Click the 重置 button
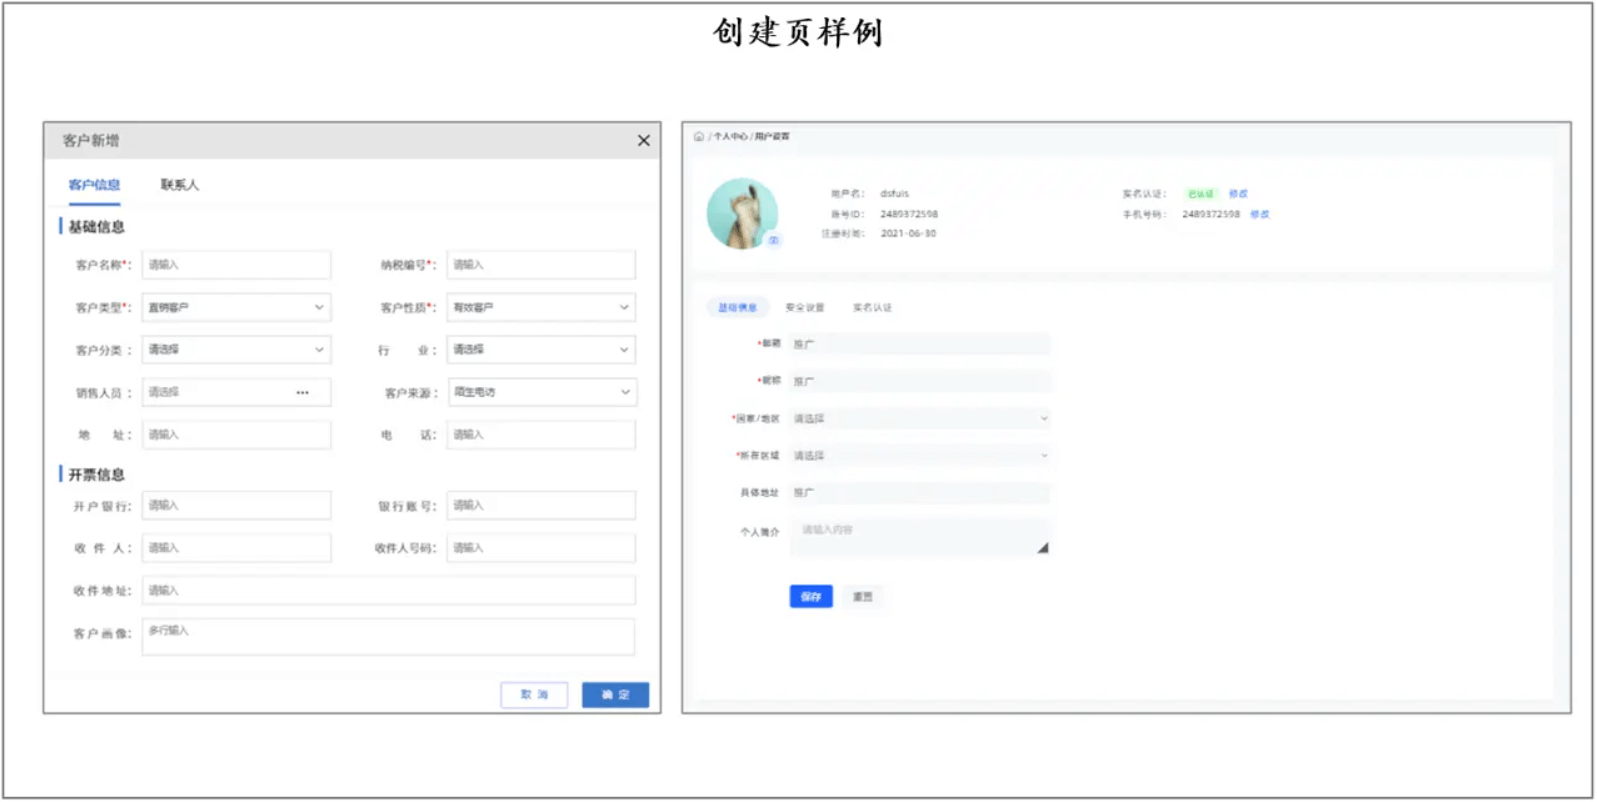The width and height of the screenshot is (1597, 802). point(862,597)
